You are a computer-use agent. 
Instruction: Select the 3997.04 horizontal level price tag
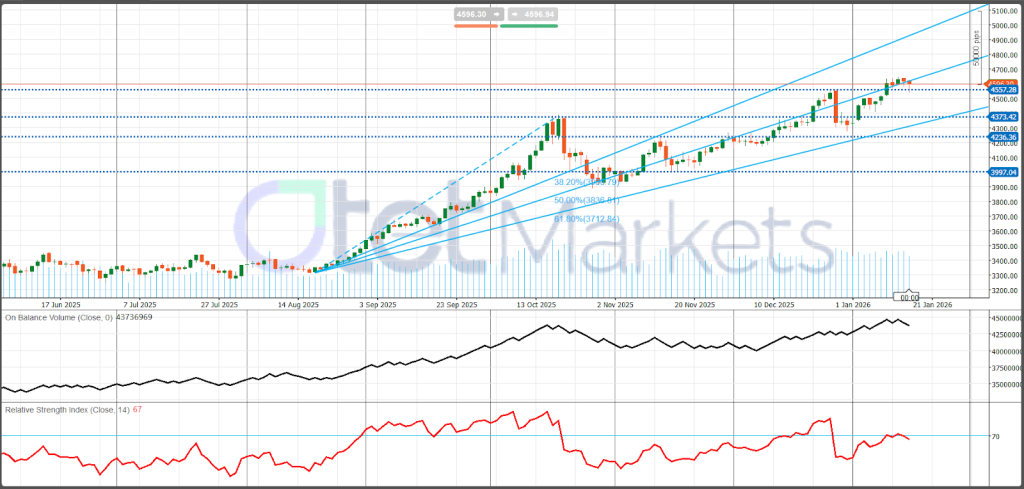[x=1002, y=172]
